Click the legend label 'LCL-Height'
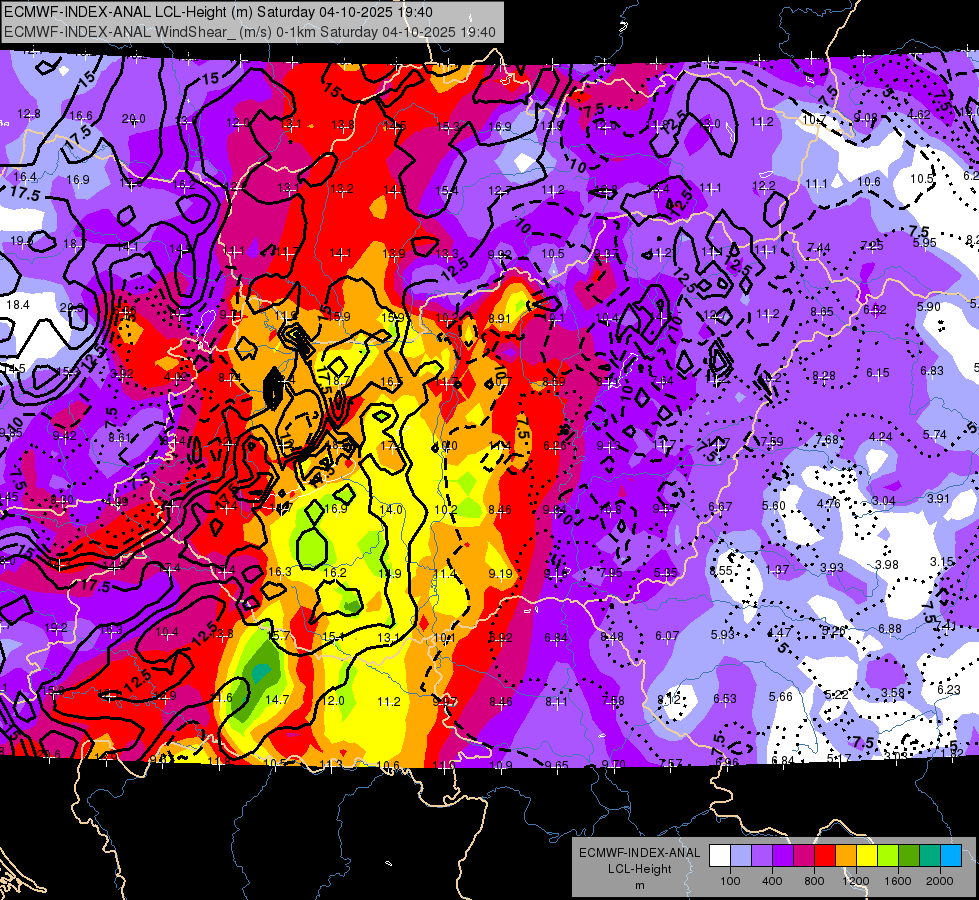979x900 pixels. 639,869
